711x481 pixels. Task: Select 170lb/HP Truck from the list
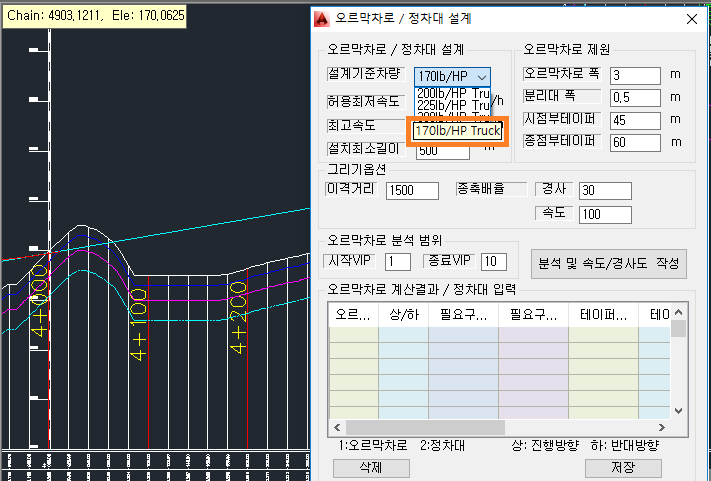pos(458,130)
